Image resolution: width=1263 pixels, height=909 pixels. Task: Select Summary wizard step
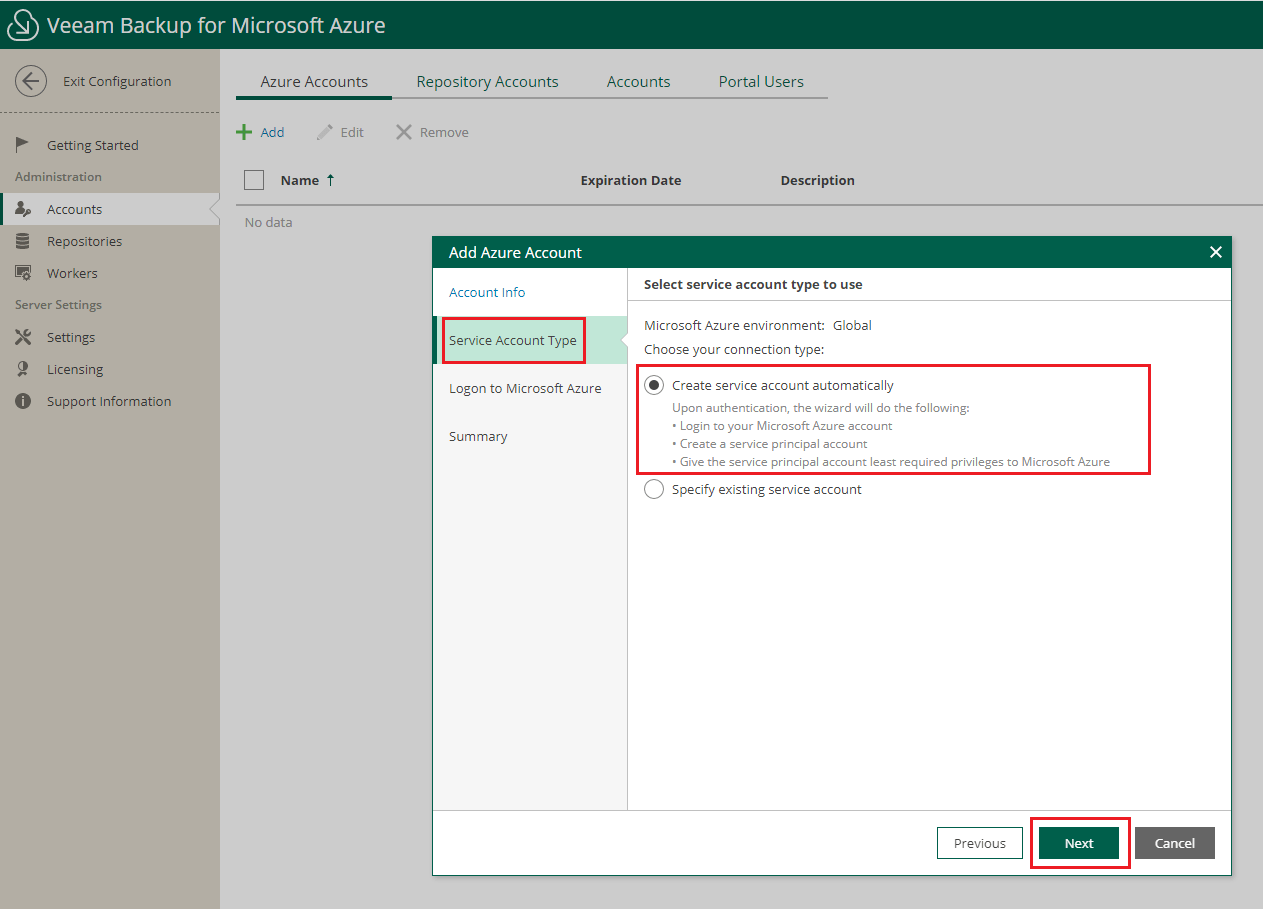[x=530, y=436]
